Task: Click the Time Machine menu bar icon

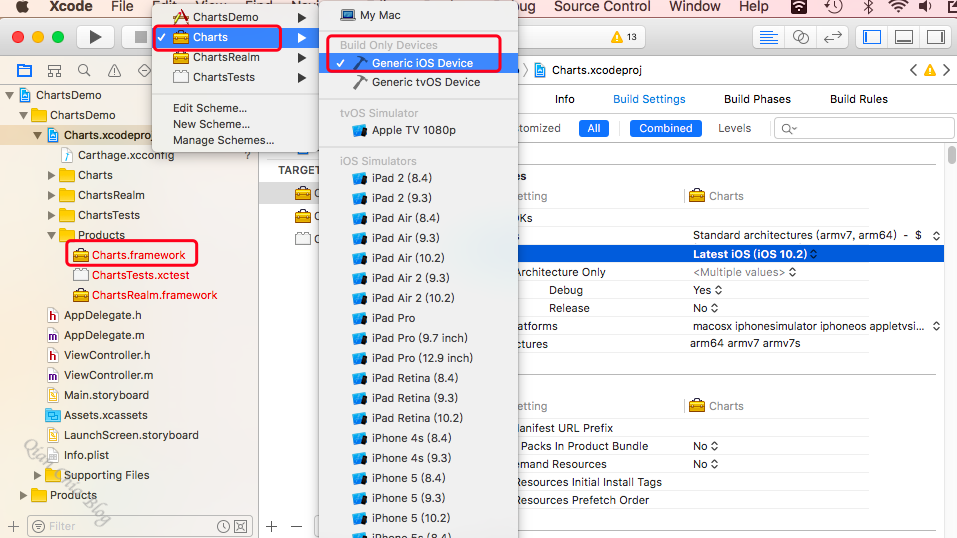Action: [x=833, y=7]
